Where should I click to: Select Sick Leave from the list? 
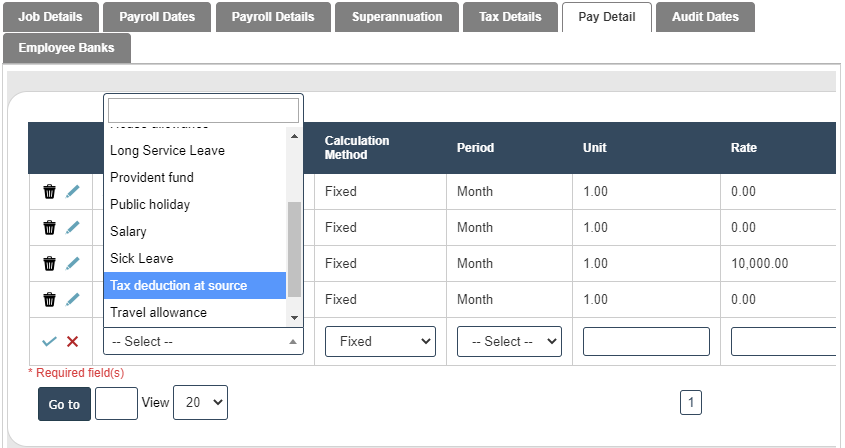pos(195,258)
